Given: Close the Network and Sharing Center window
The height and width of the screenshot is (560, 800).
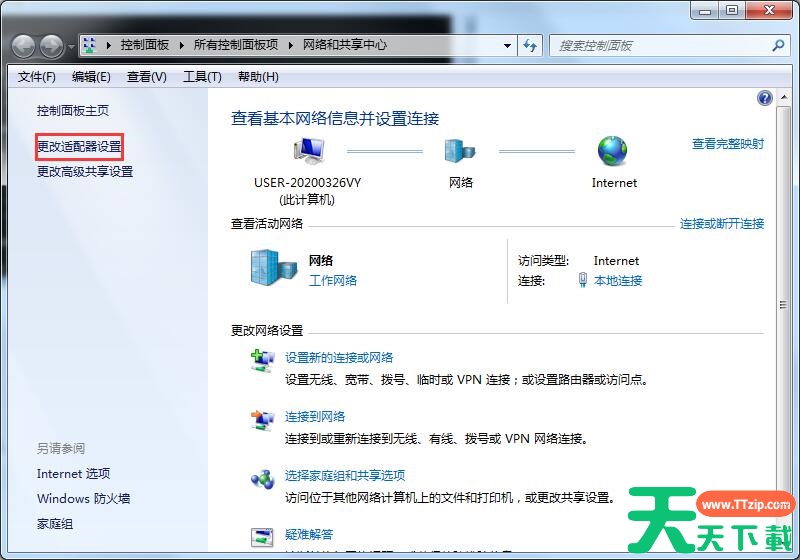Looking at the screenshot, I should click(x=769, y=11).
